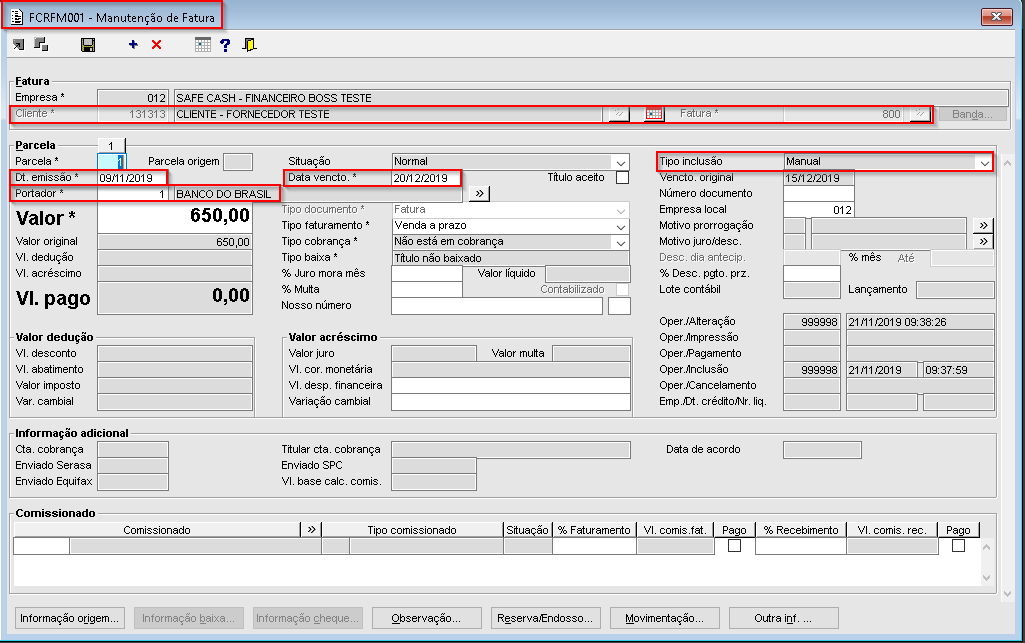Click the Portador code field

[133, 193]
